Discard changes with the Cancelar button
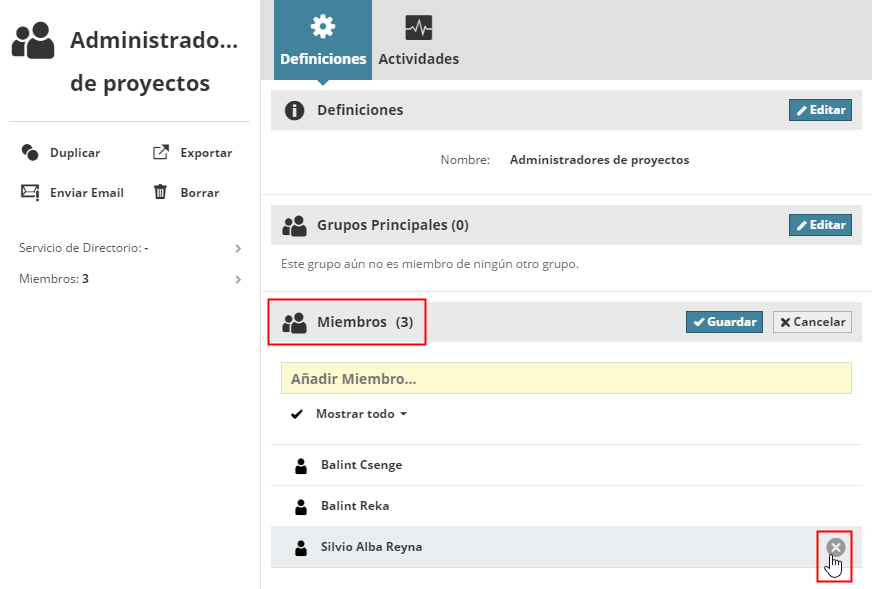 [x=812, y=322]
